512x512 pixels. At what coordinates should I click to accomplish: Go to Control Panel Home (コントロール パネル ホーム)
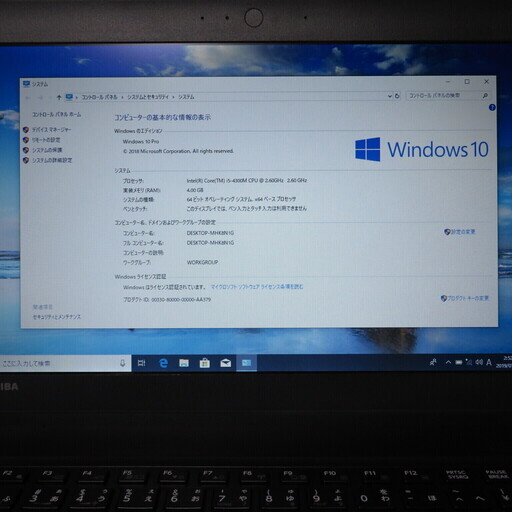[x=56, y=114]
